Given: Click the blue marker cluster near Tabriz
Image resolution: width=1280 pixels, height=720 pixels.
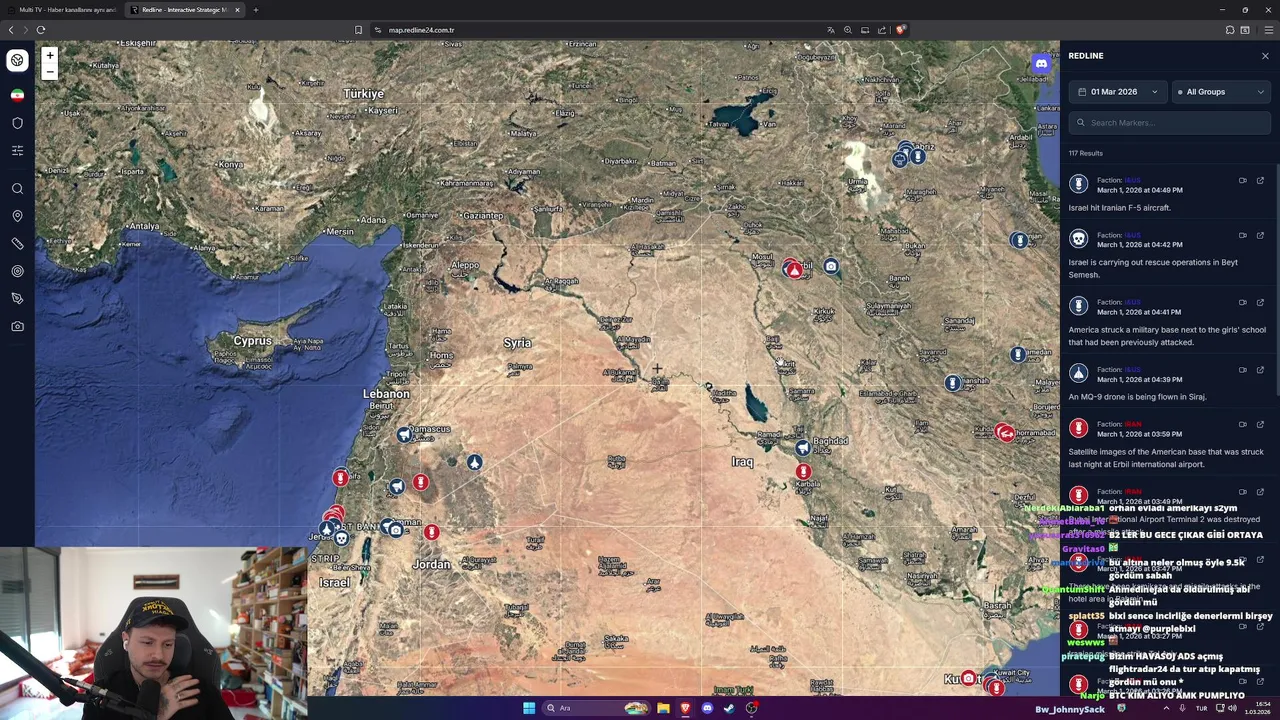Looking at the screenshot, I should click(x=909, y=155).
